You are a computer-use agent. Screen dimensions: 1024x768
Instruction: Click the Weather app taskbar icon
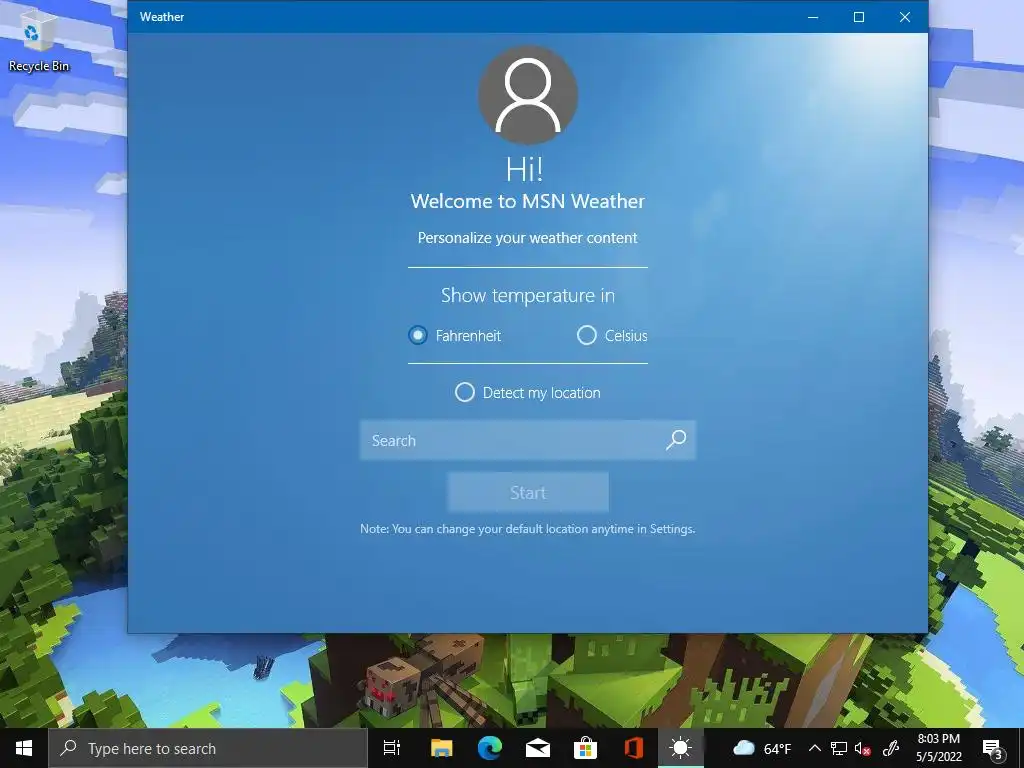point(680,748)
